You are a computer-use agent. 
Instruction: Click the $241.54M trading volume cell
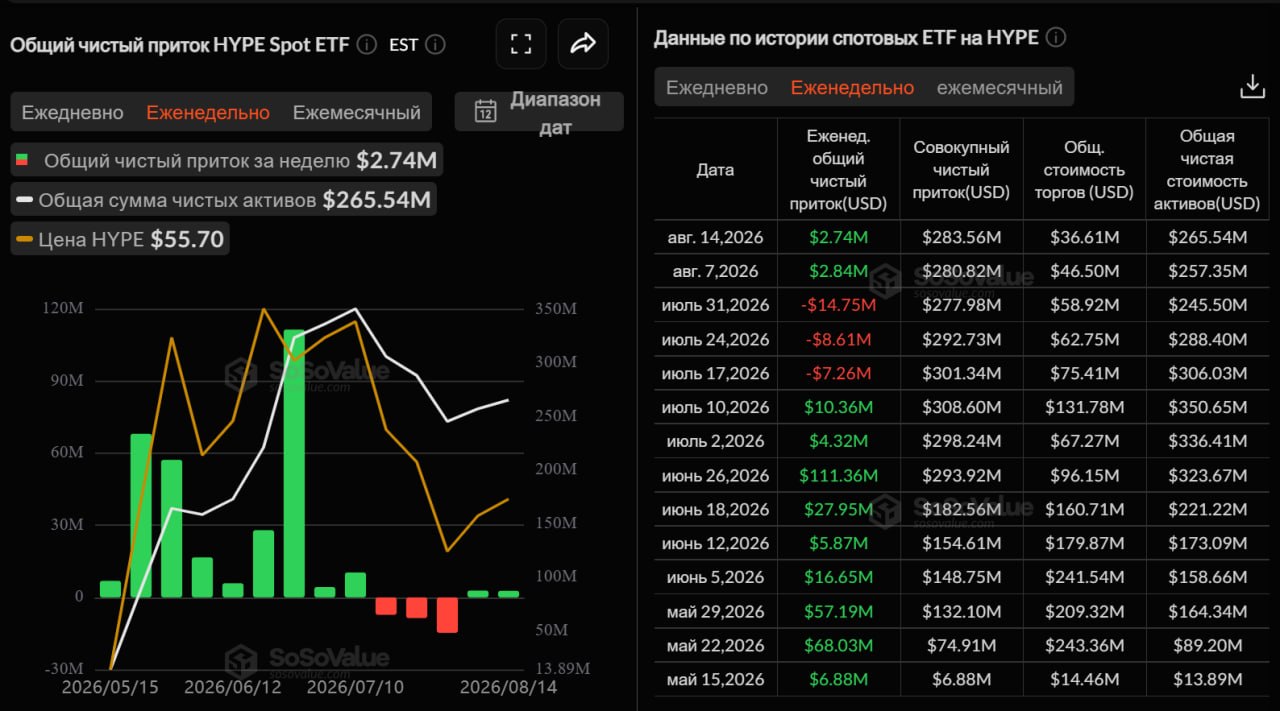[x=1084, y=577]
